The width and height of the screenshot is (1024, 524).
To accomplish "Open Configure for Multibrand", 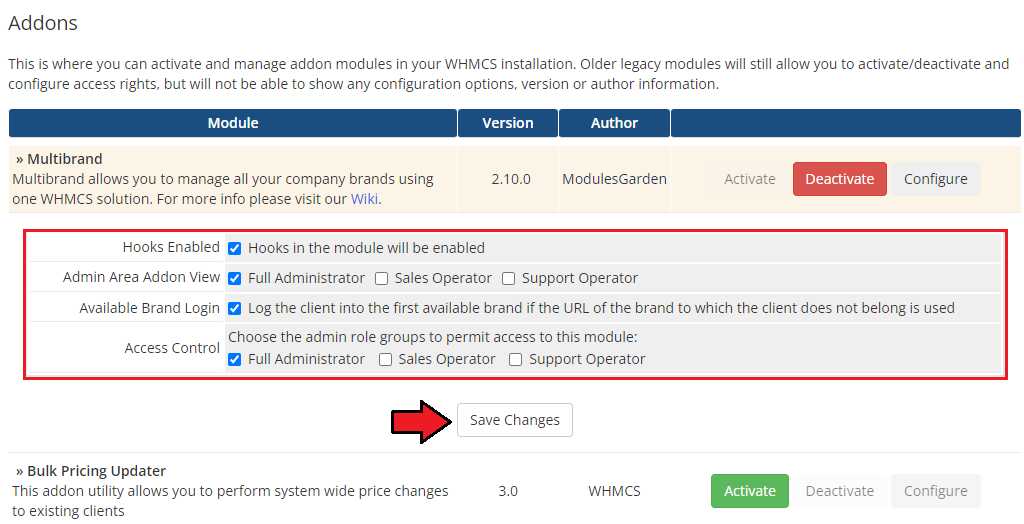I will (936, 179).
